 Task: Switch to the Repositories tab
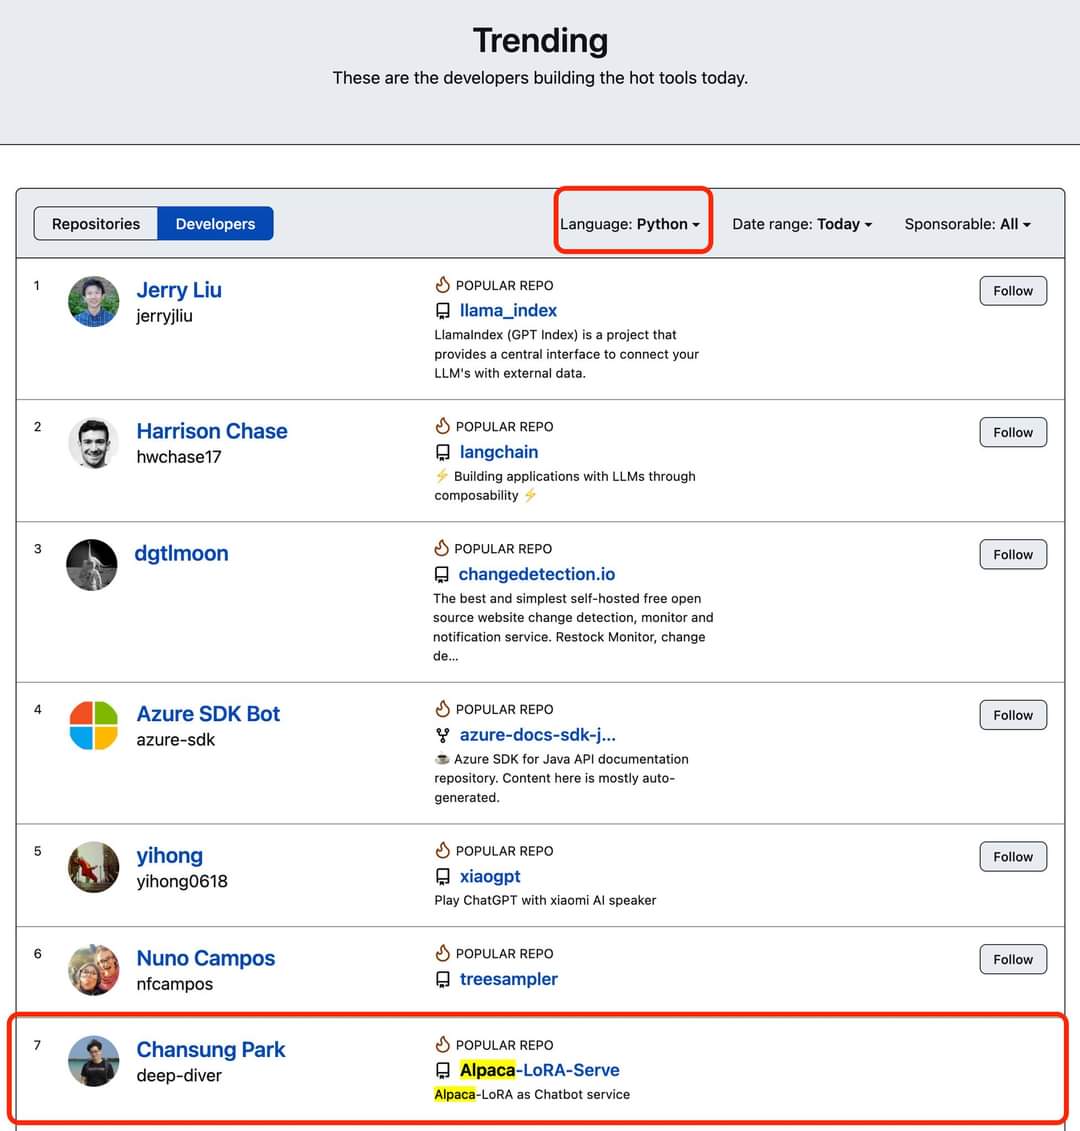96,224
